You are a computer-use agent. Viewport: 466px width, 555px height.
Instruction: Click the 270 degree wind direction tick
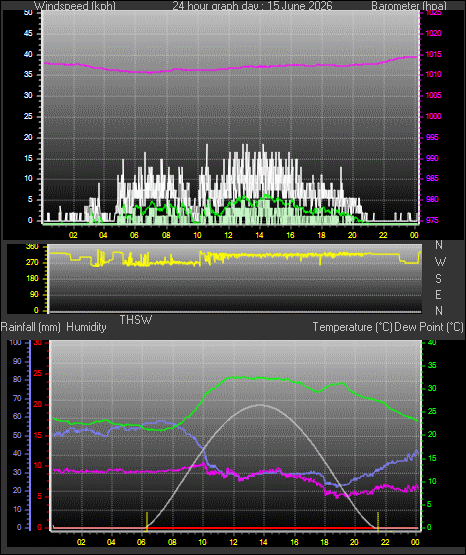coord(32,262)
